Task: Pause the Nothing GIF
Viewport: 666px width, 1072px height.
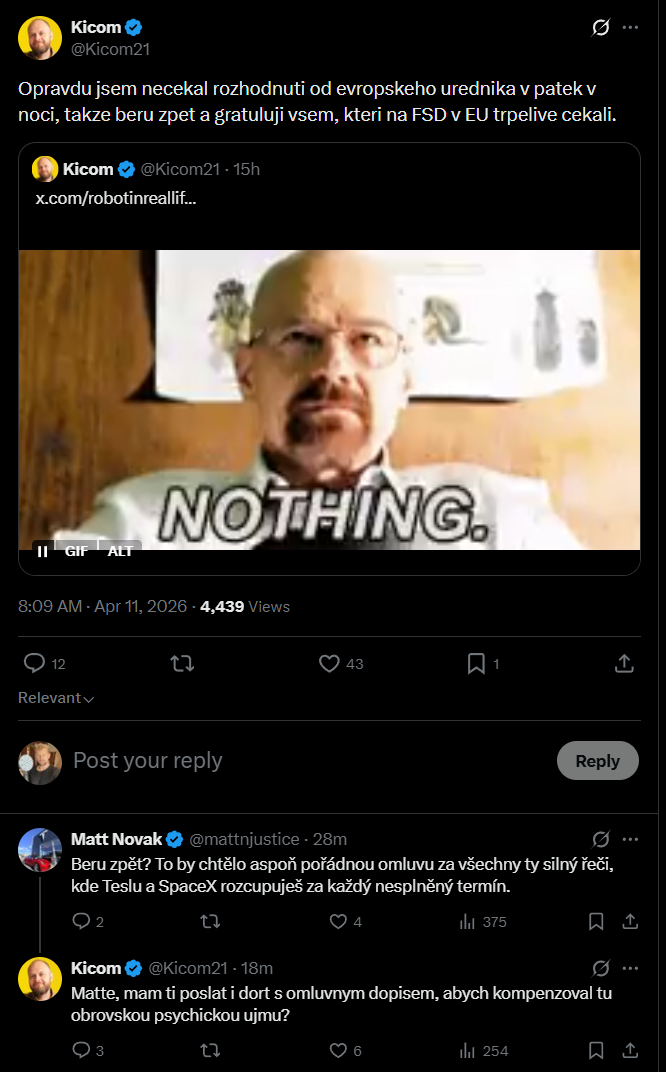Action: pos(43,550)
